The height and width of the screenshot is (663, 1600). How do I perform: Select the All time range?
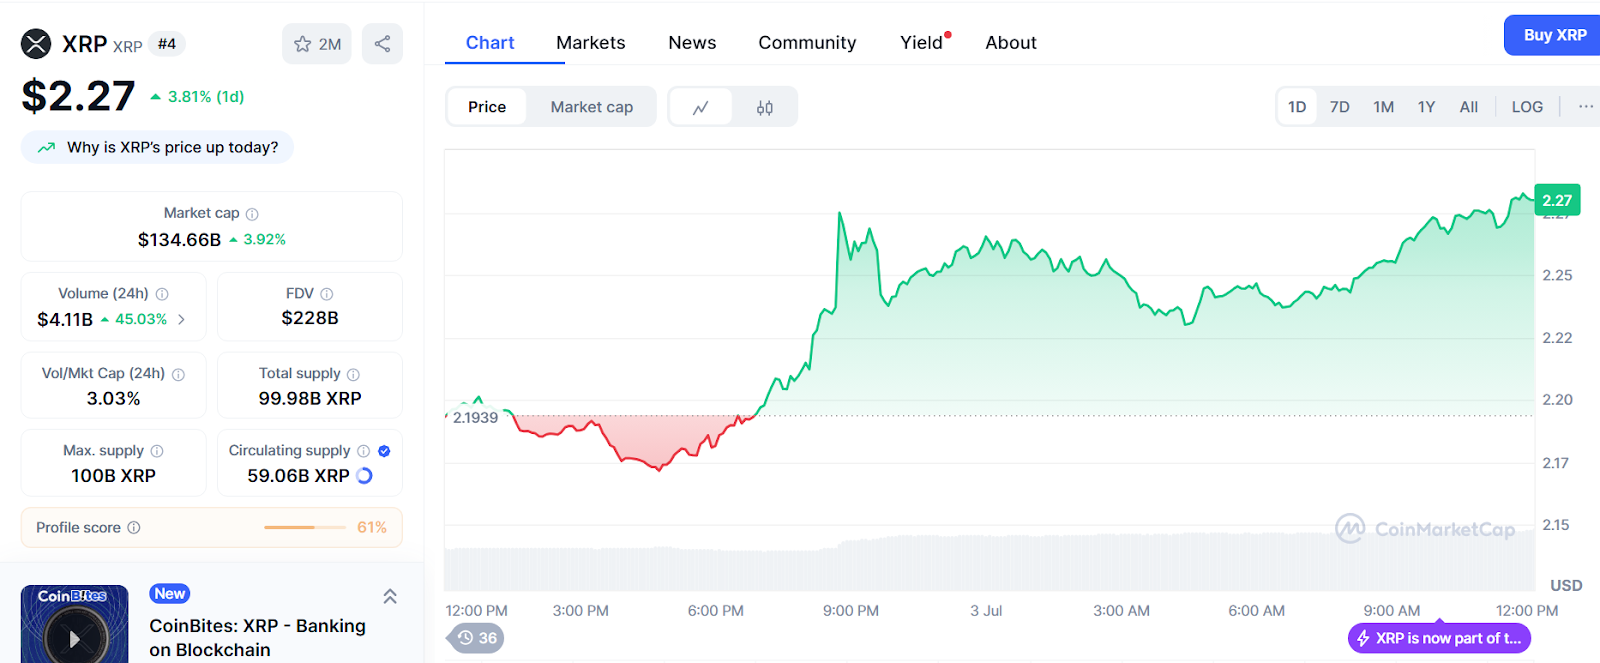coord(1469,107)
